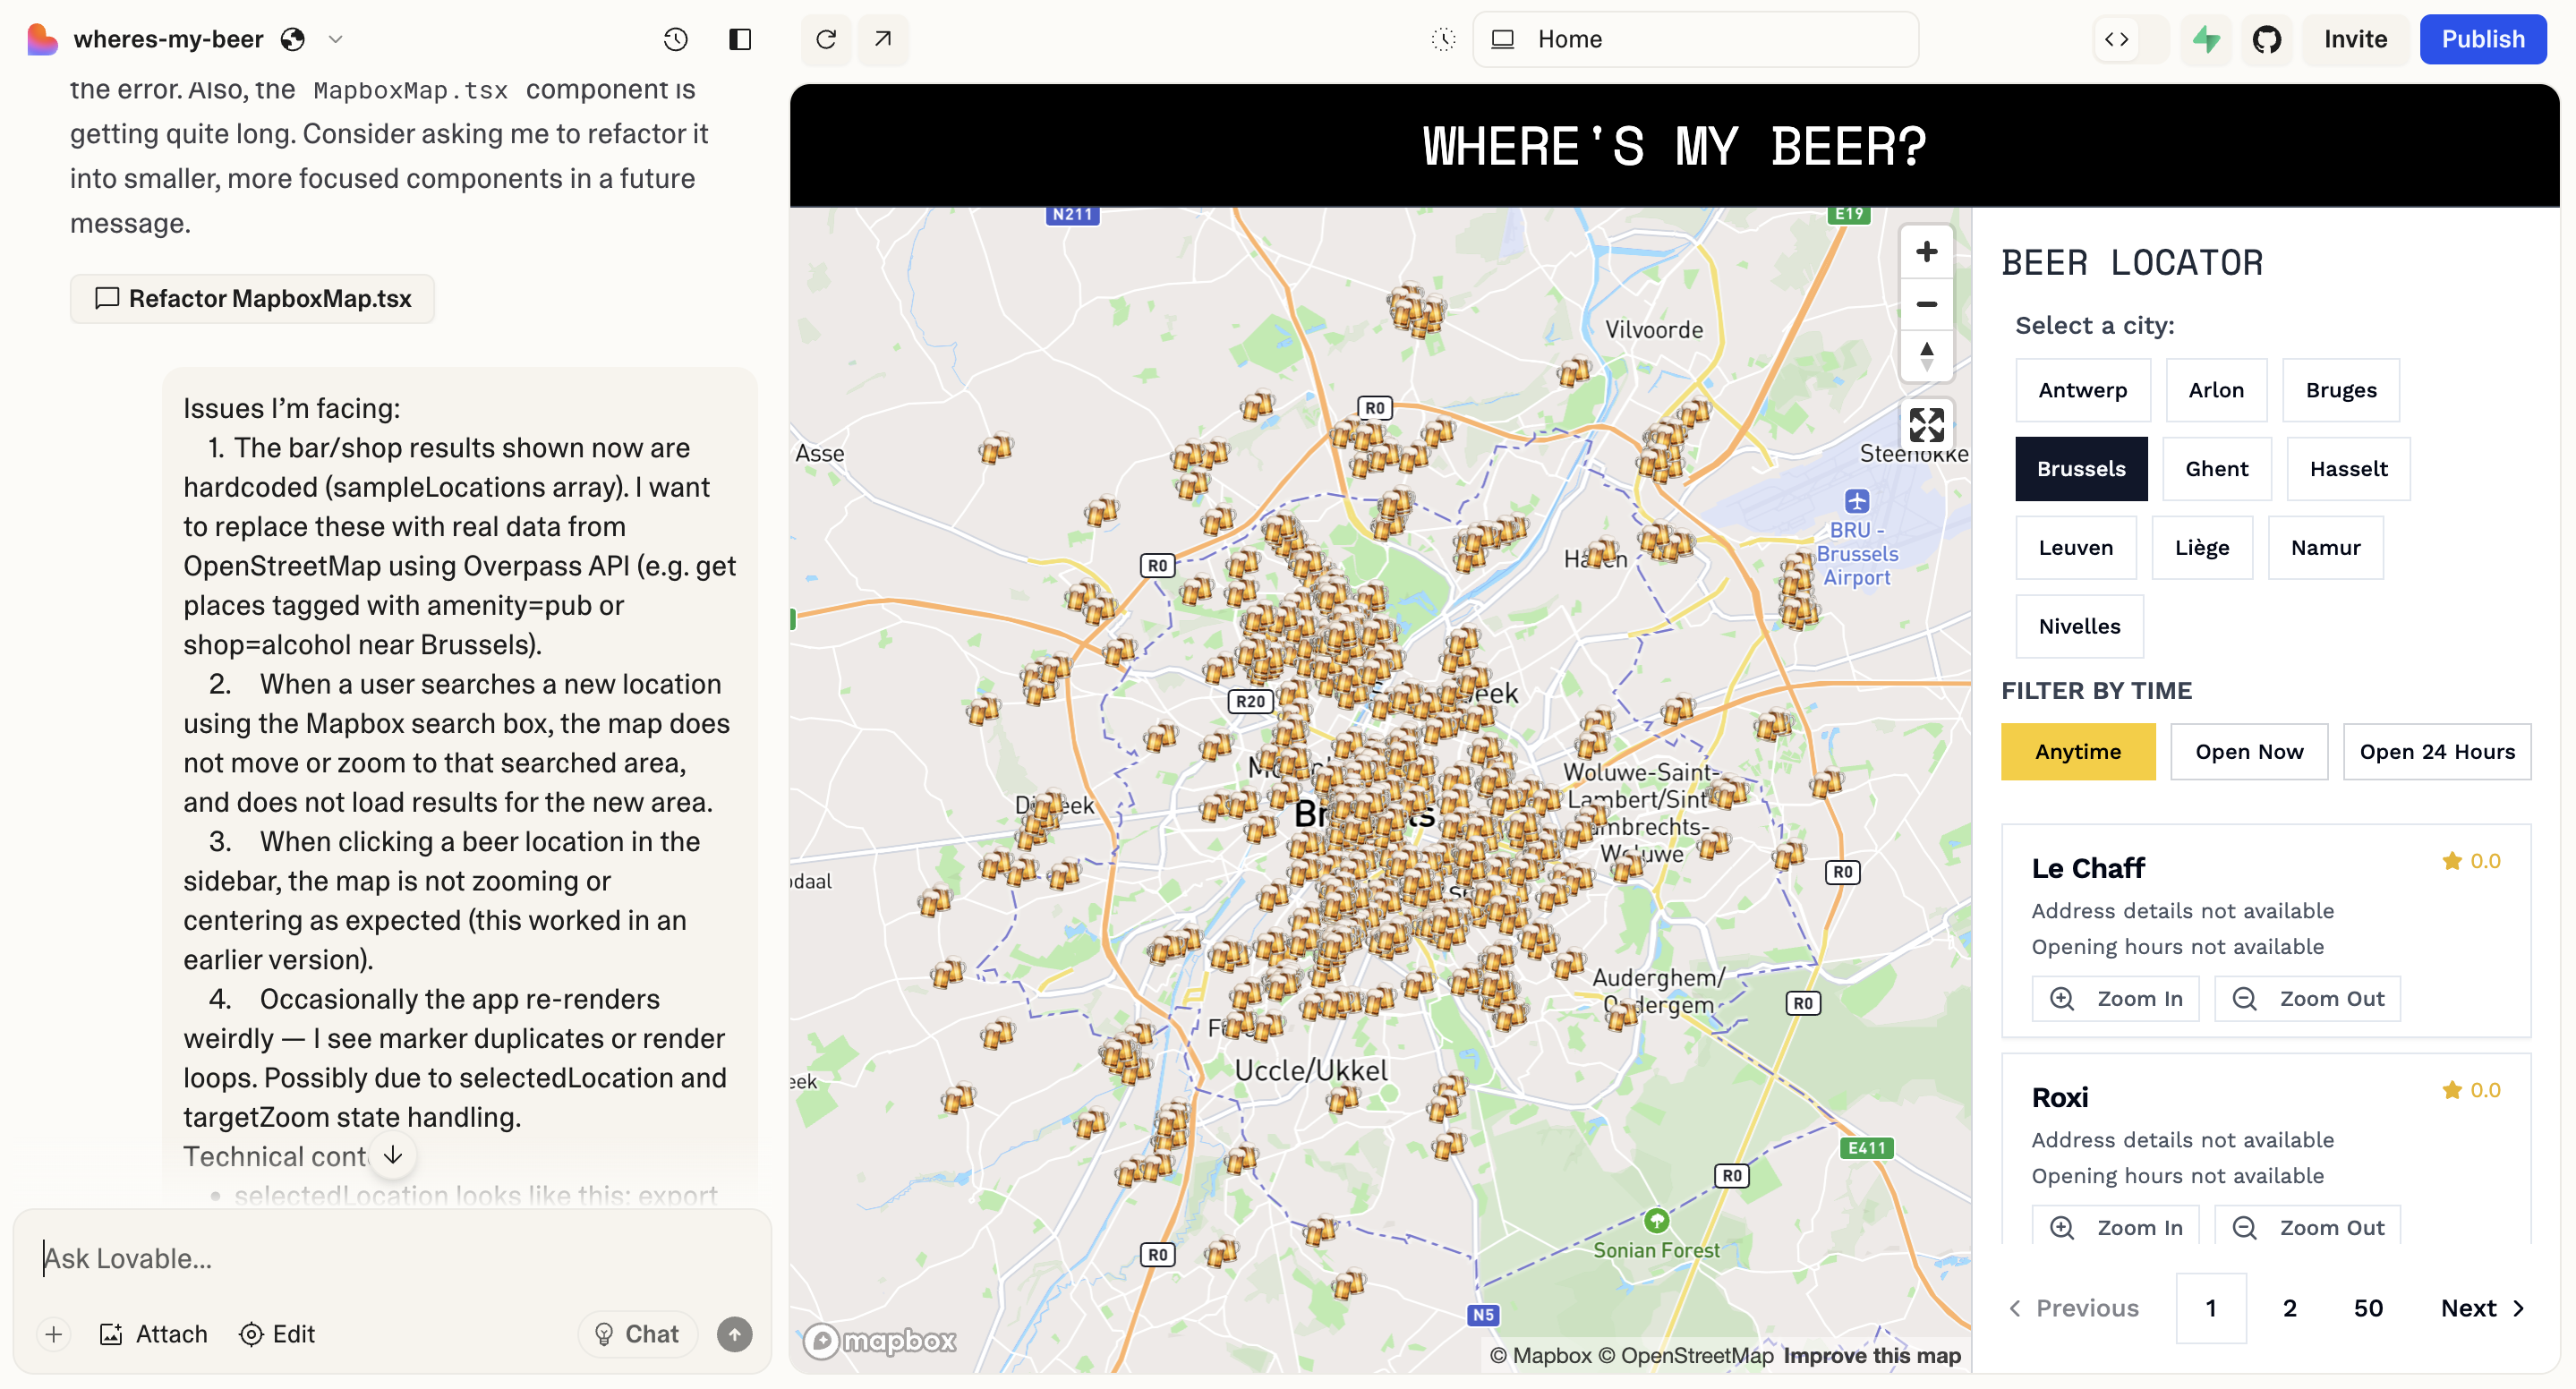Click Improve this map link

click(x=1872, y=1356)
